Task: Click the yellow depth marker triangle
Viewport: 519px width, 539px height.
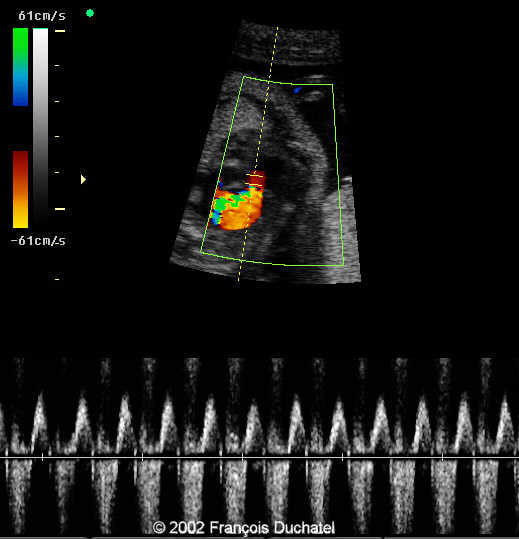Action: (83, 179)
